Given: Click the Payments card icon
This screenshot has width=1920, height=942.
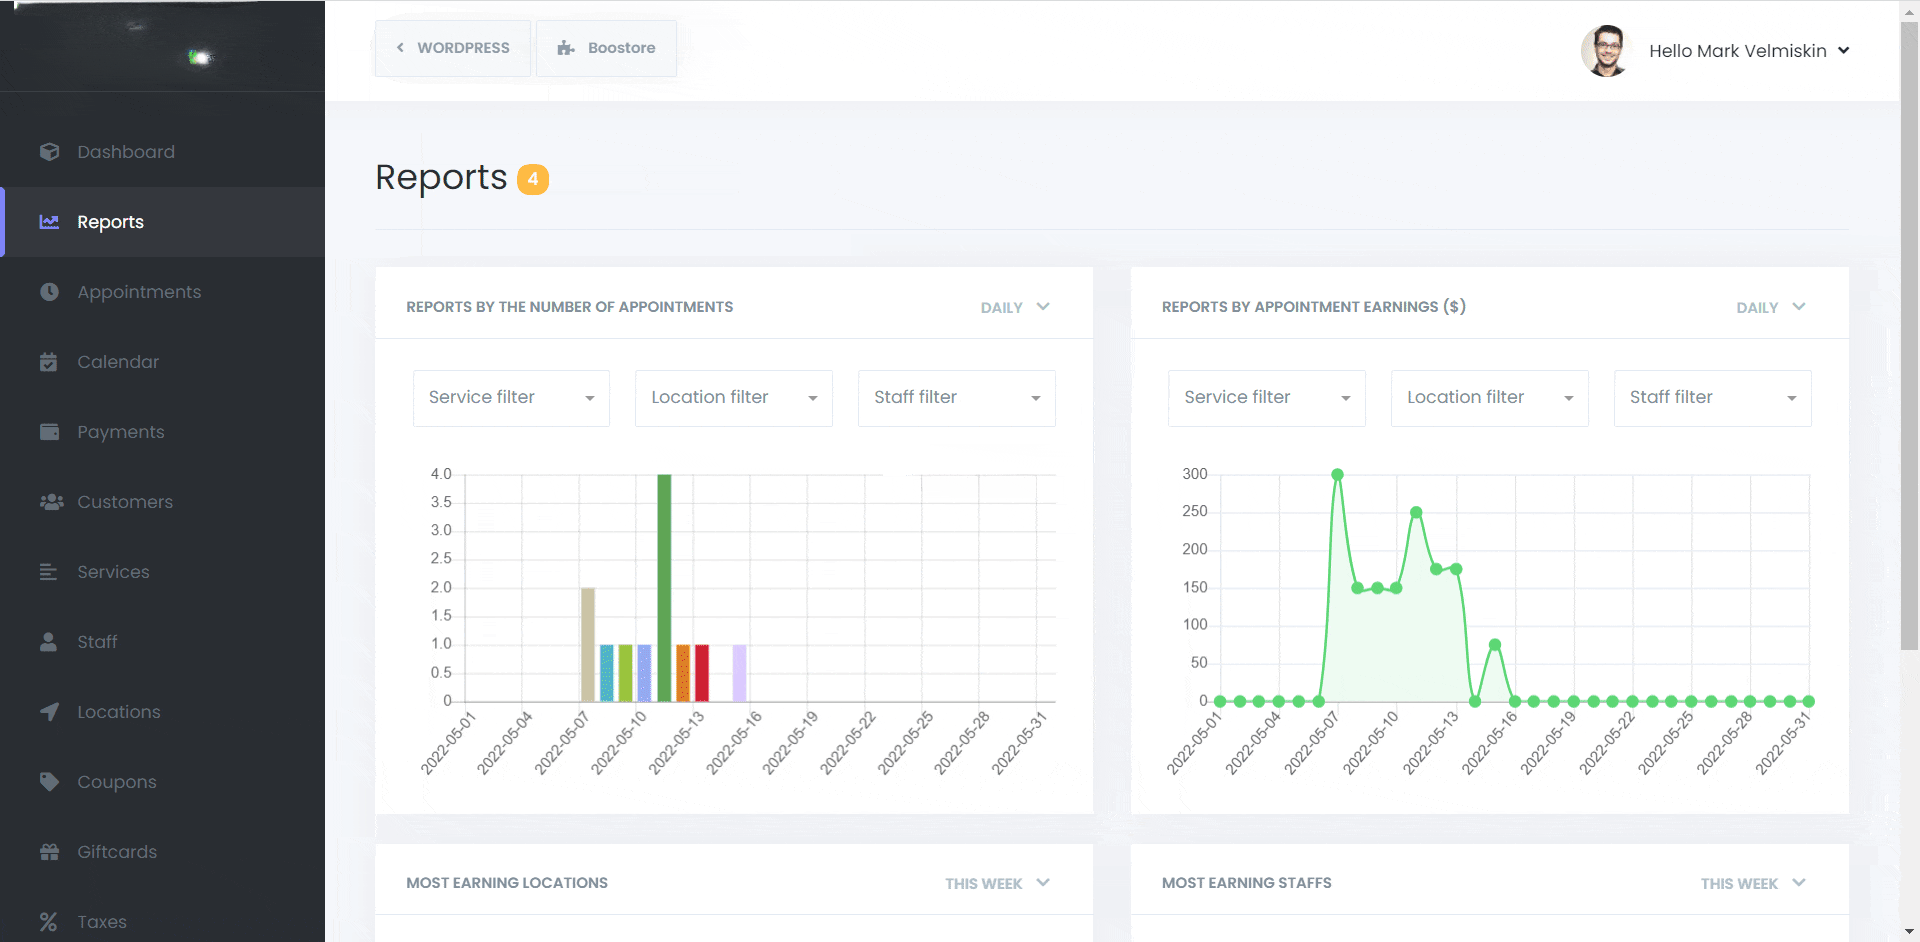Looking at the screenshot, I should coord(49,432).
